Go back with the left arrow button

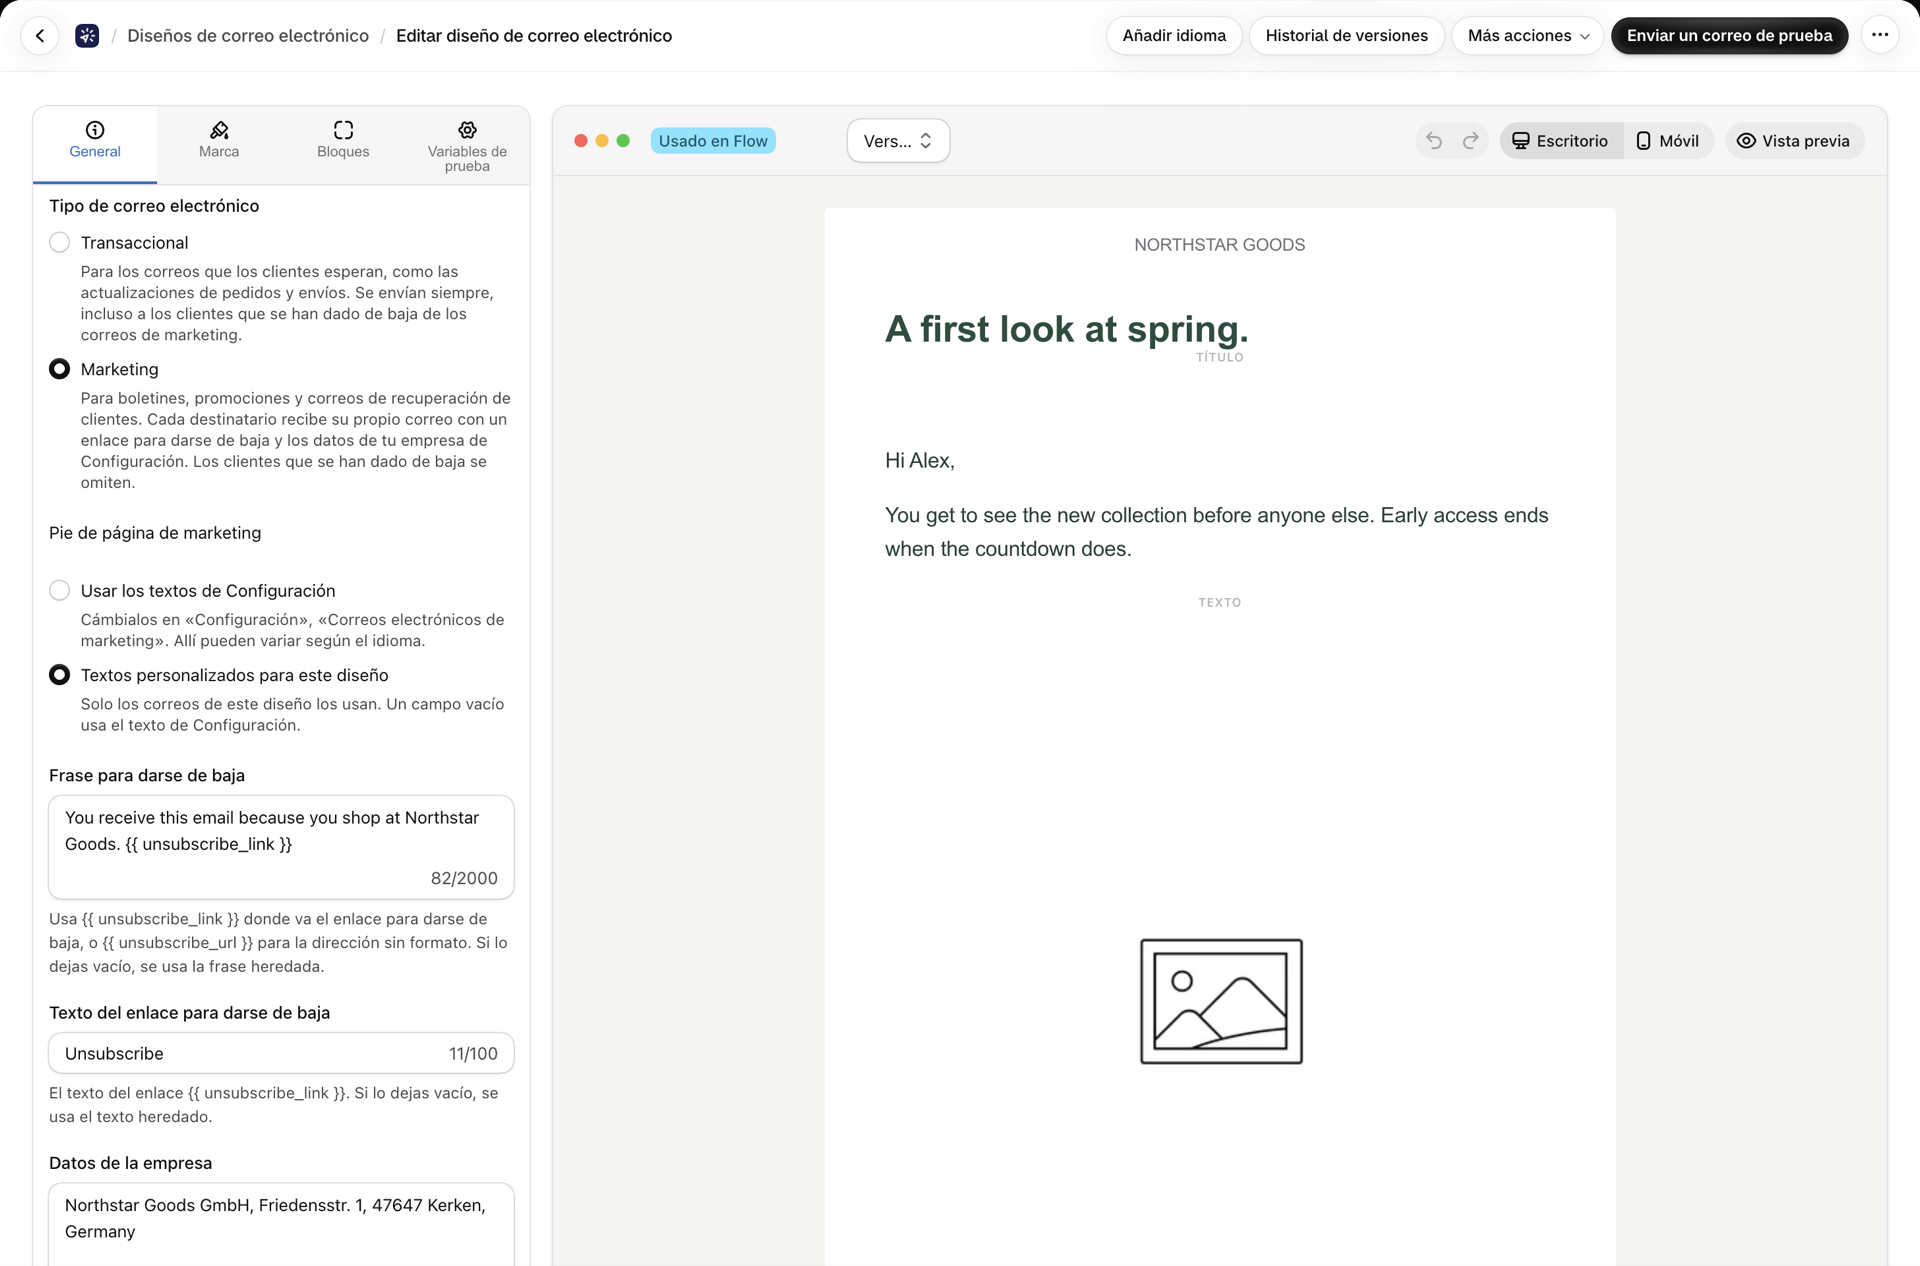tap(40, 36)
